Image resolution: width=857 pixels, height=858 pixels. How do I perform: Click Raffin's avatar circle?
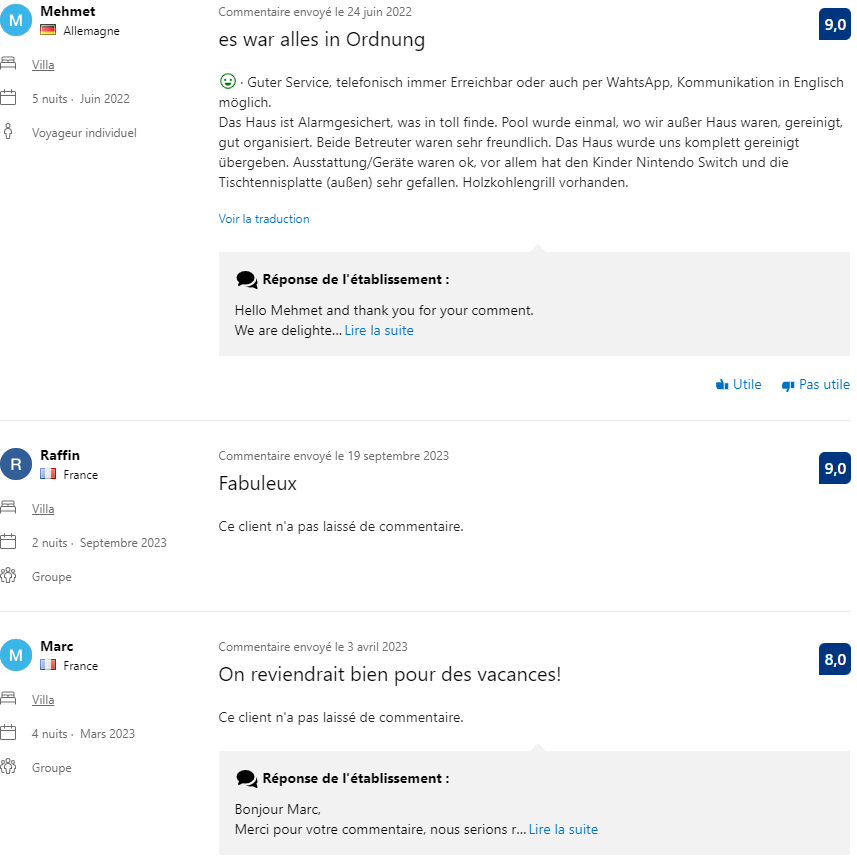(x=16, y=464)
